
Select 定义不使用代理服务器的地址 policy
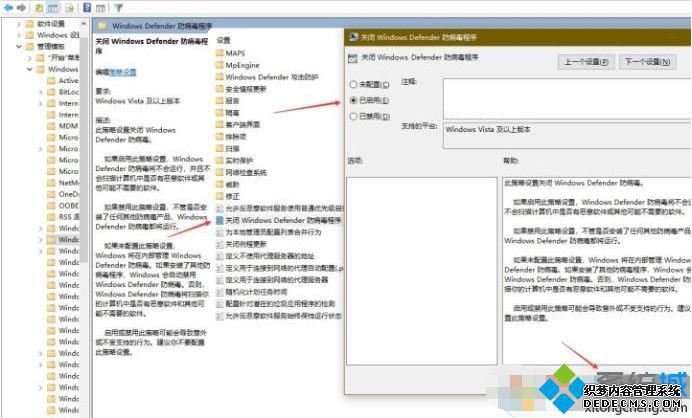(265, 256)
